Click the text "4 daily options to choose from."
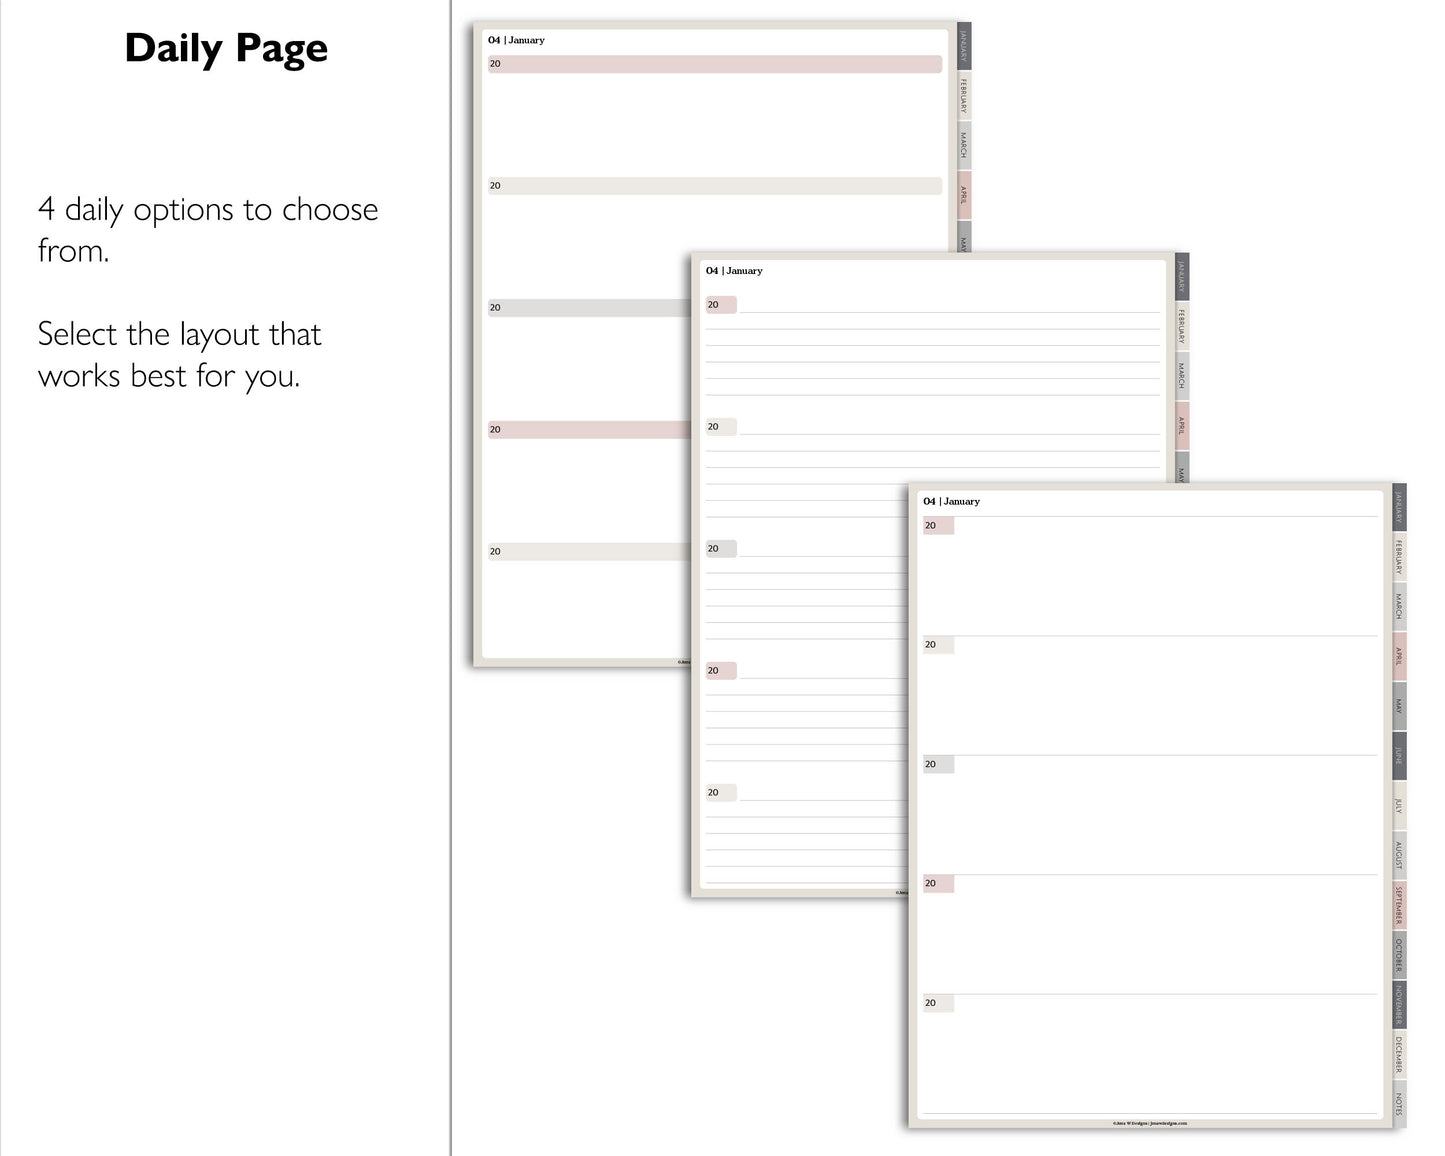Screen dimensions: 1445x1156 coord(208,230)
